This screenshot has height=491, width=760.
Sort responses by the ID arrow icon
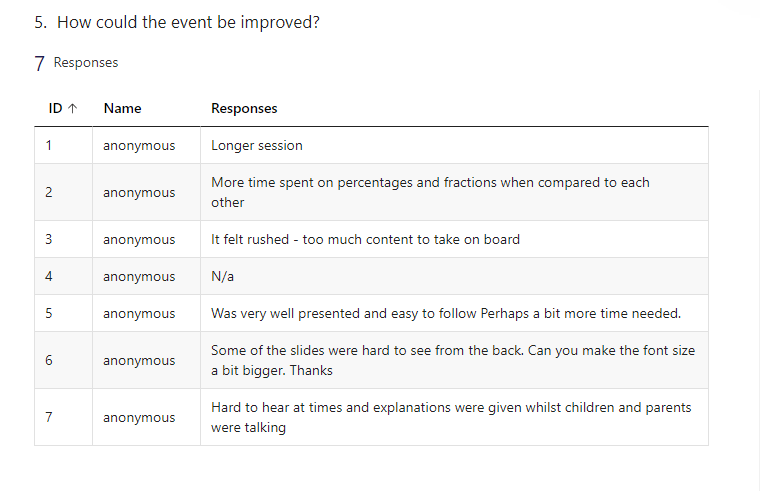point(73,109)
